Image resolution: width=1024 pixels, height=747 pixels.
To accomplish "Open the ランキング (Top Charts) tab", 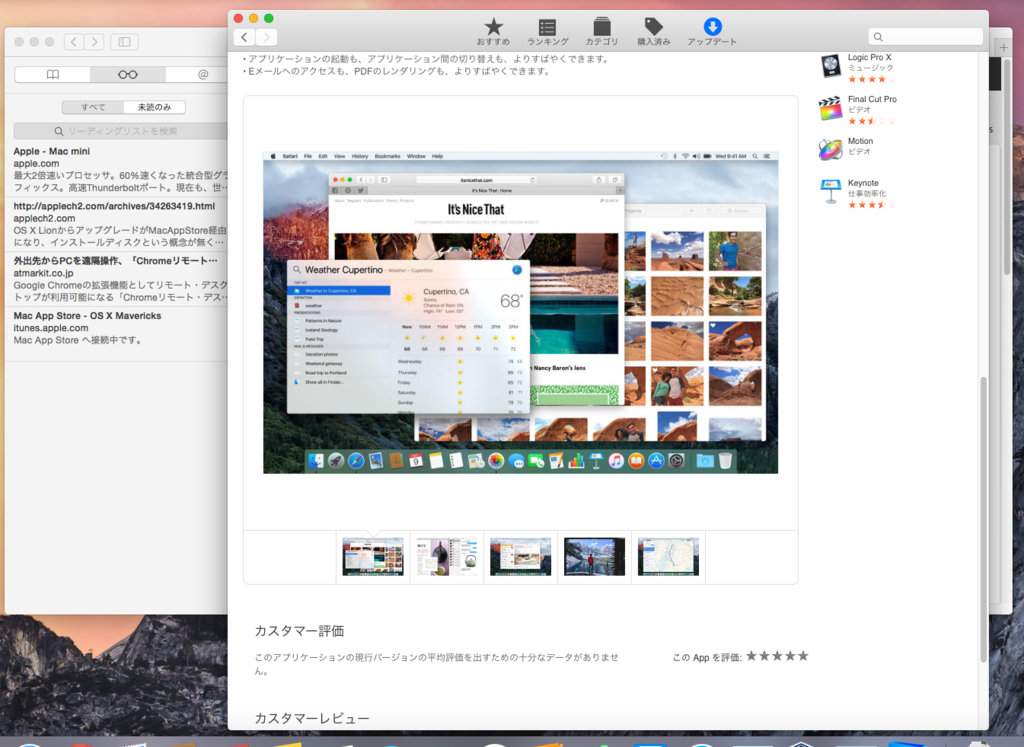I will (x=547, y=31).
